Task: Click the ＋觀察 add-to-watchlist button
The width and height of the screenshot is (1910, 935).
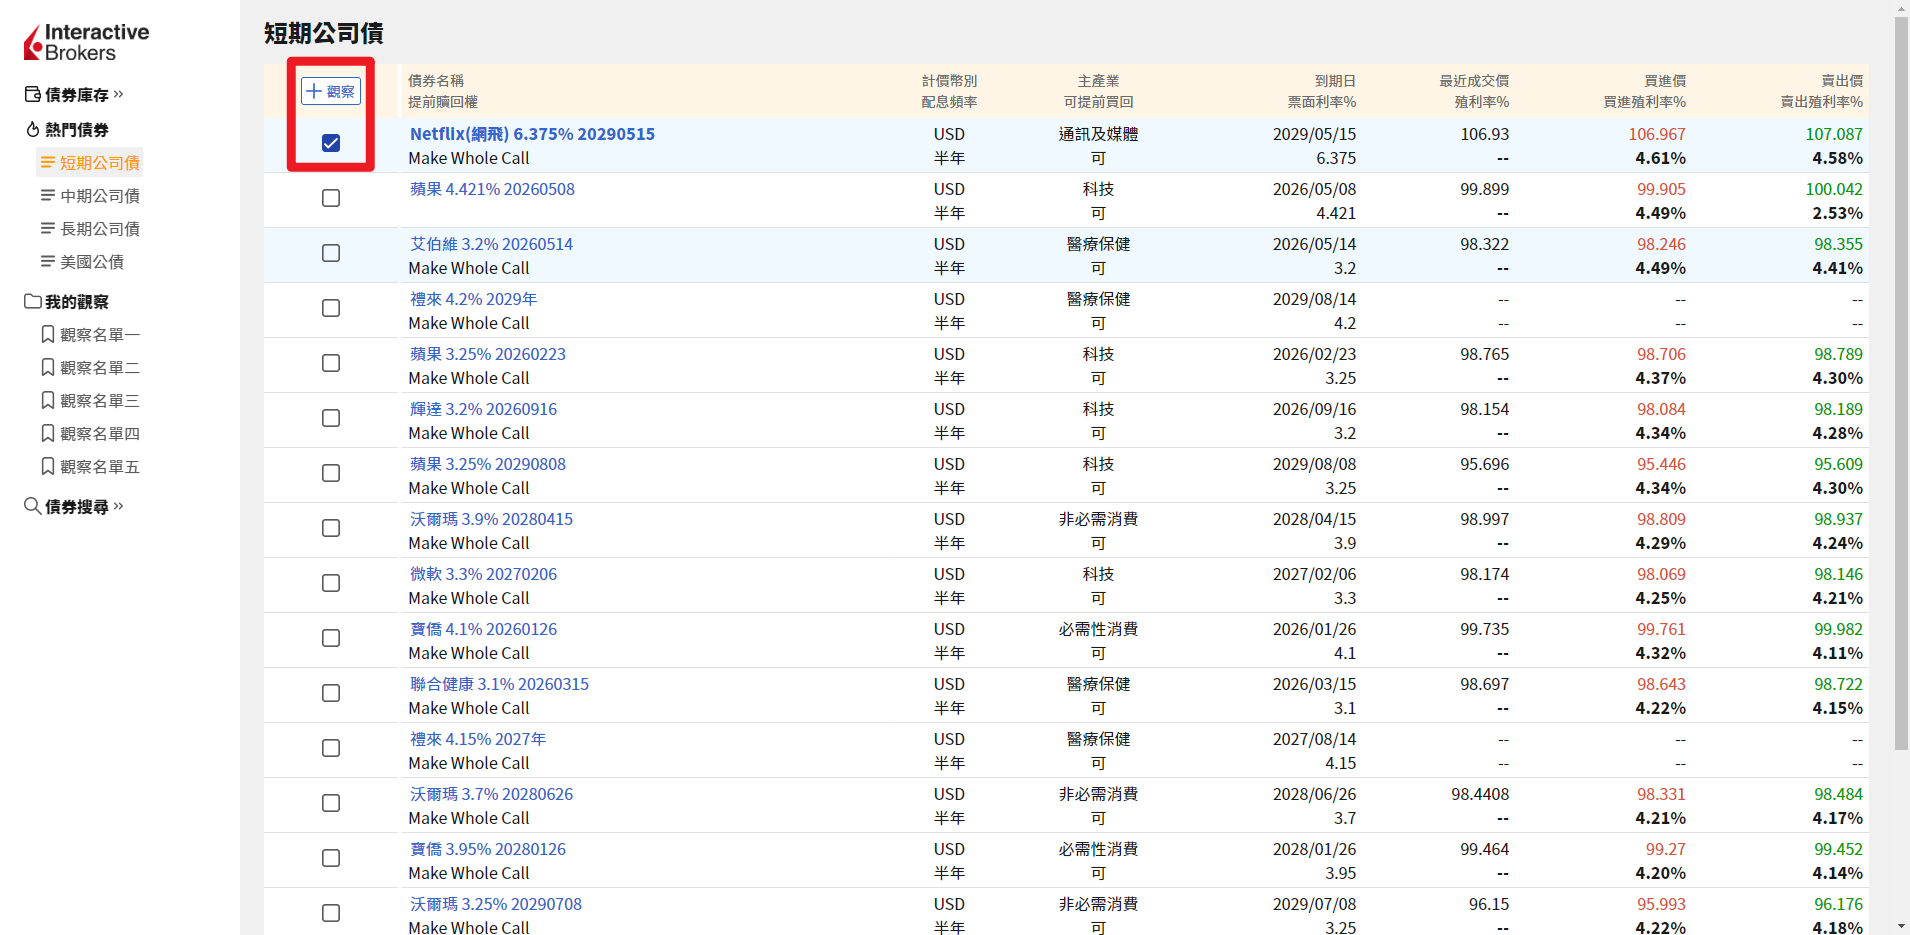Action: coord(331,91)
